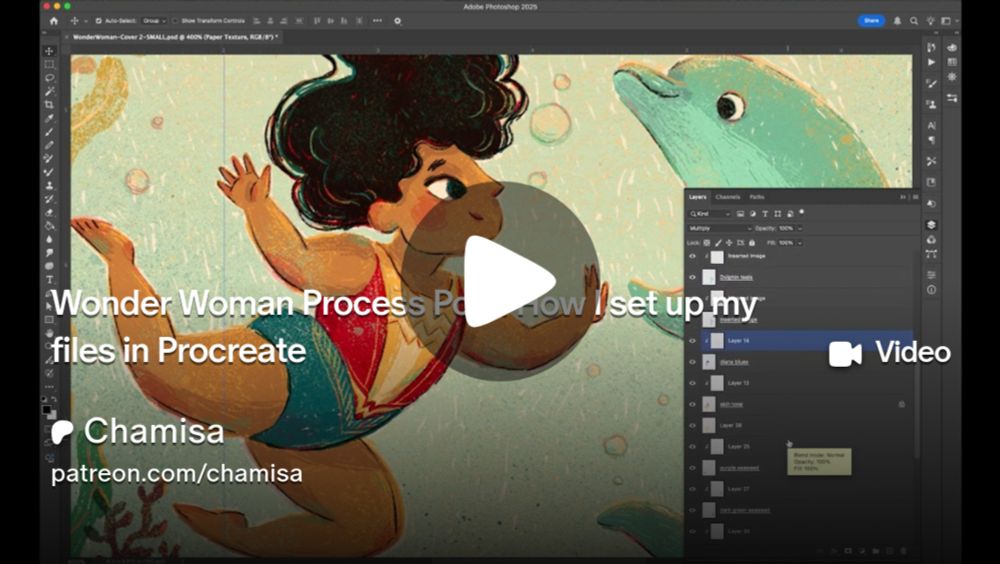
Task: Open the search magnifier icon
Action: pyautogui.click(x=914, y=21)
